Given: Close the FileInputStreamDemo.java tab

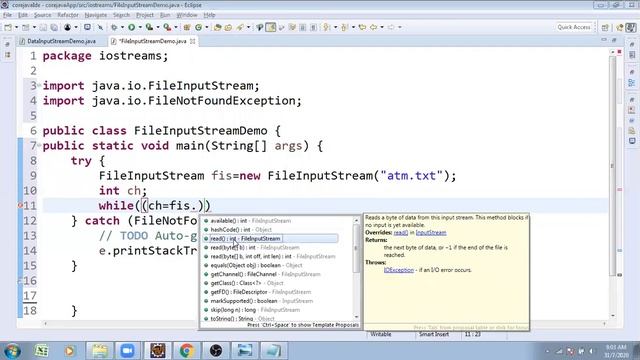Looking at the screenshot, I should coord(193,41).
